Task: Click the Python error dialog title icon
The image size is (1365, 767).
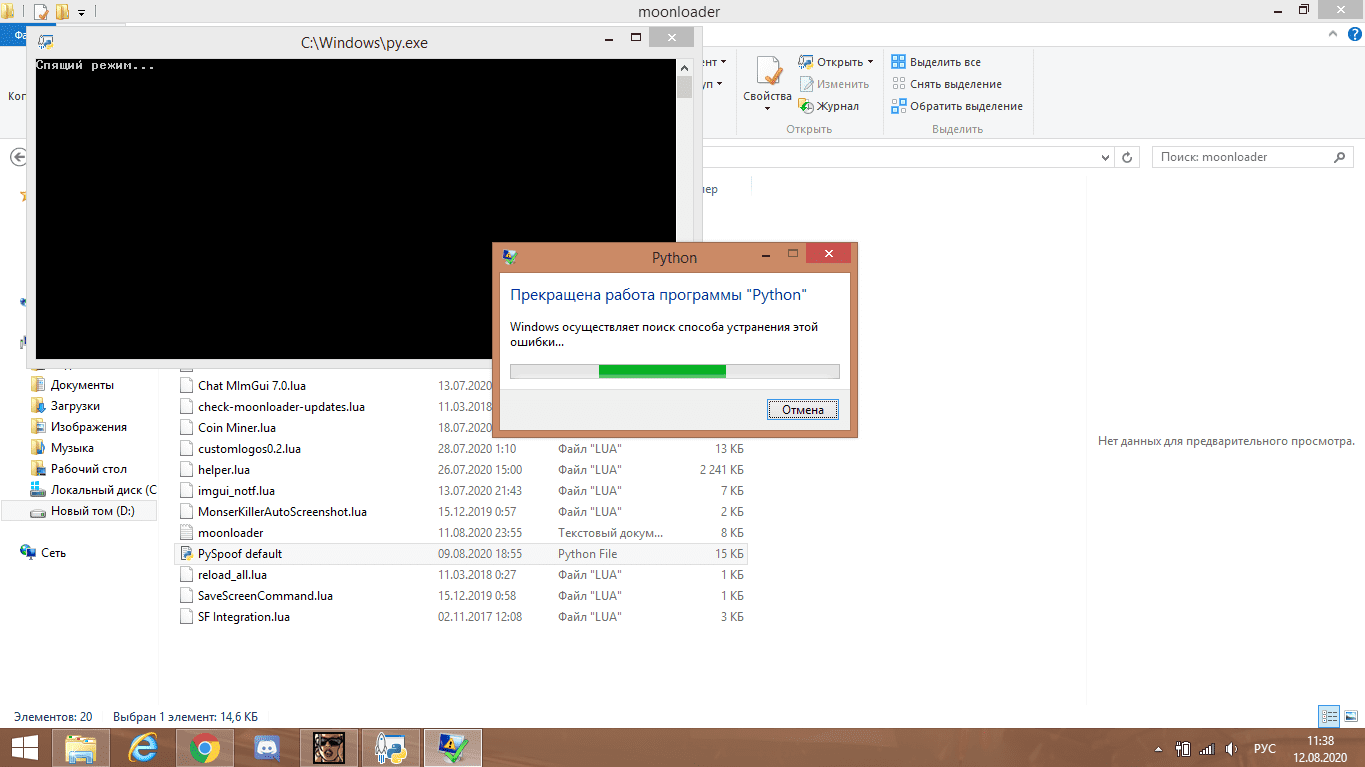Action: click(x=510, y=256)
